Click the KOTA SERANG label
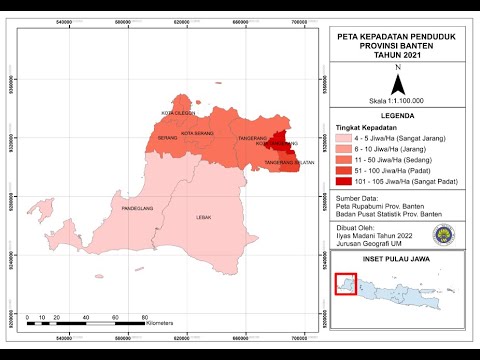Viewport: 480px width, 360px height. point(197,133)
